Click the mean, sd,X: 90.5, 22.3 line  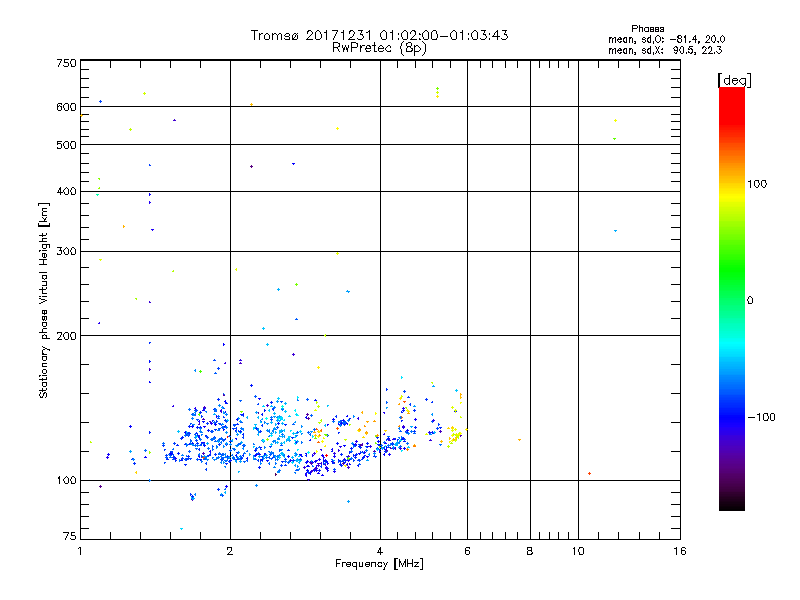665,51
